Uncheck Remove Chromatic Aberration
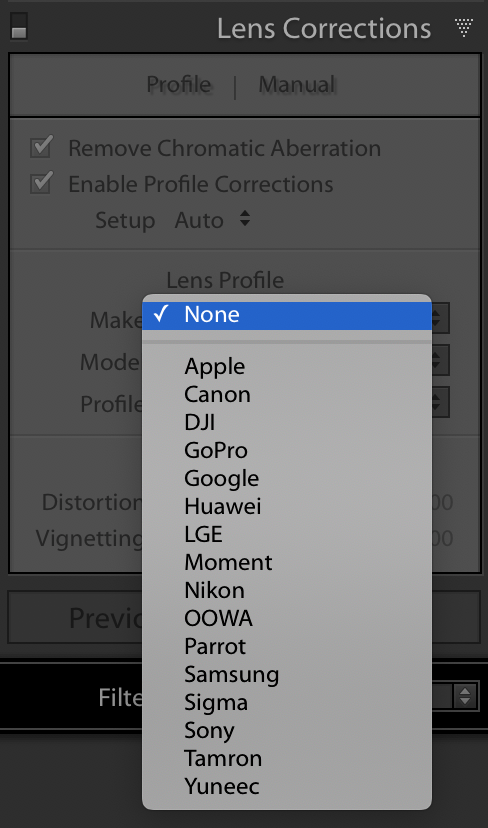Viewport: 488px width, 828px height. click(x=41, y=147)
